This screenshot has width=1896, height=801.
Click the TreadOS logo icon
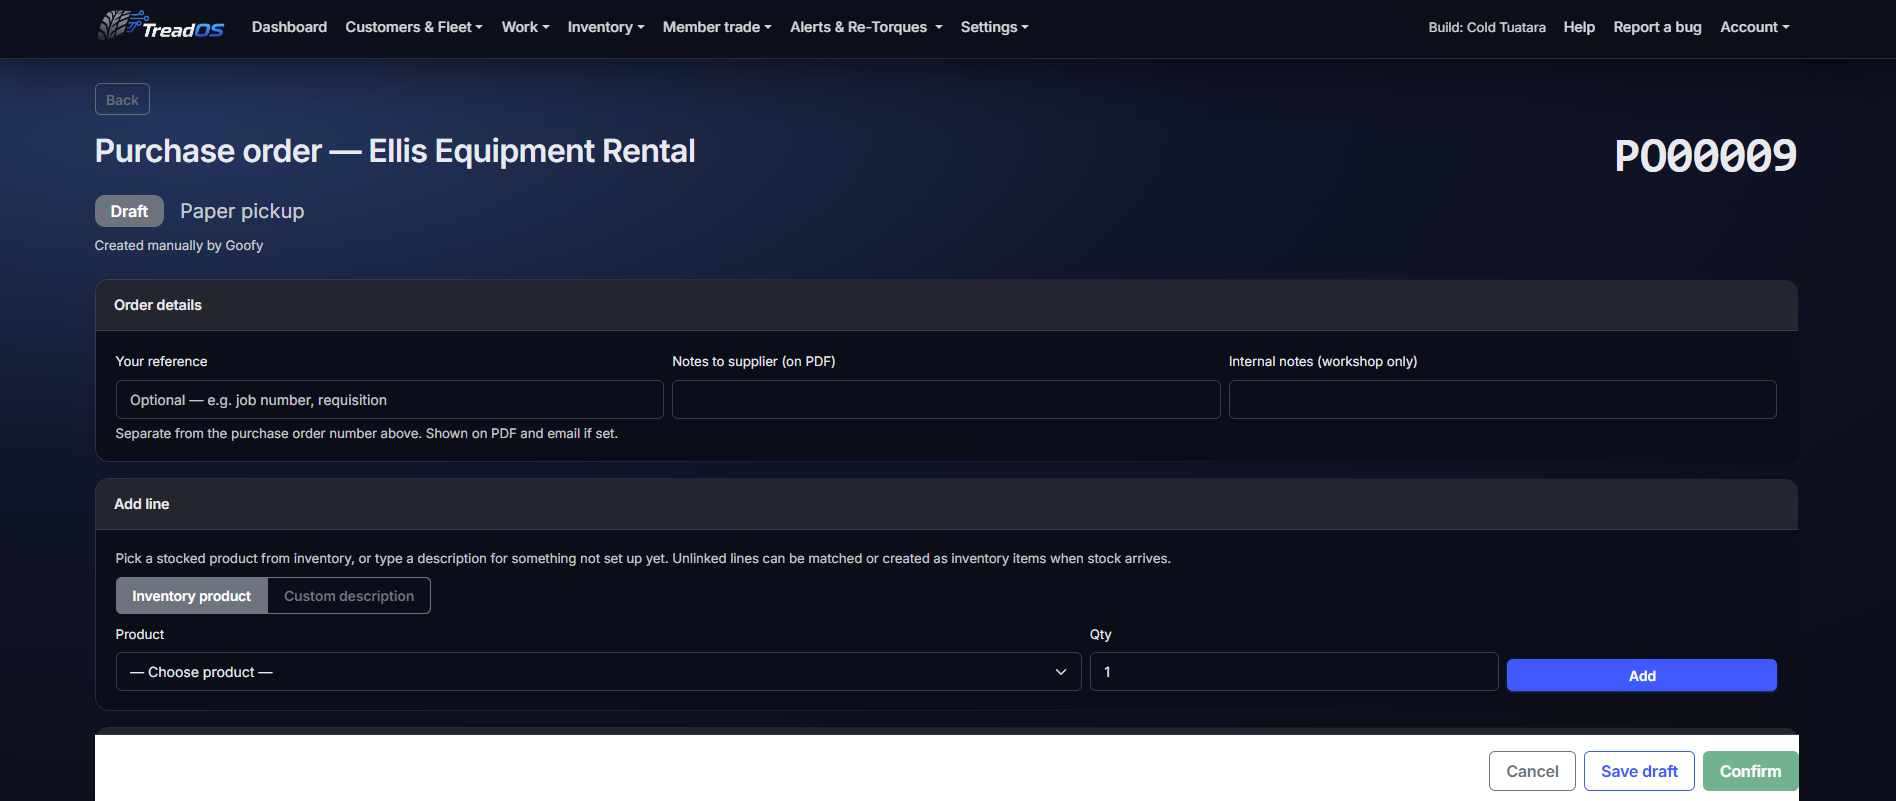[x=160, y=25]
